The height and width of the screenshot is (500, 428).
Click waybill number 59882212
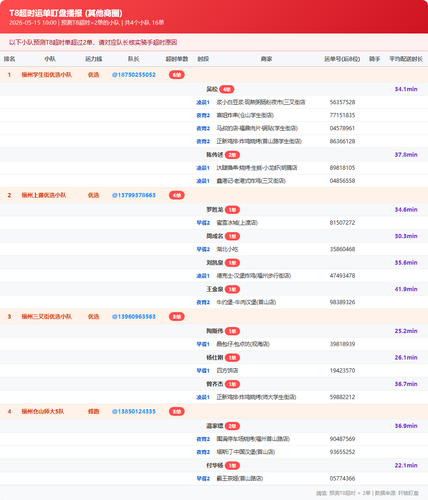[342, 397]
